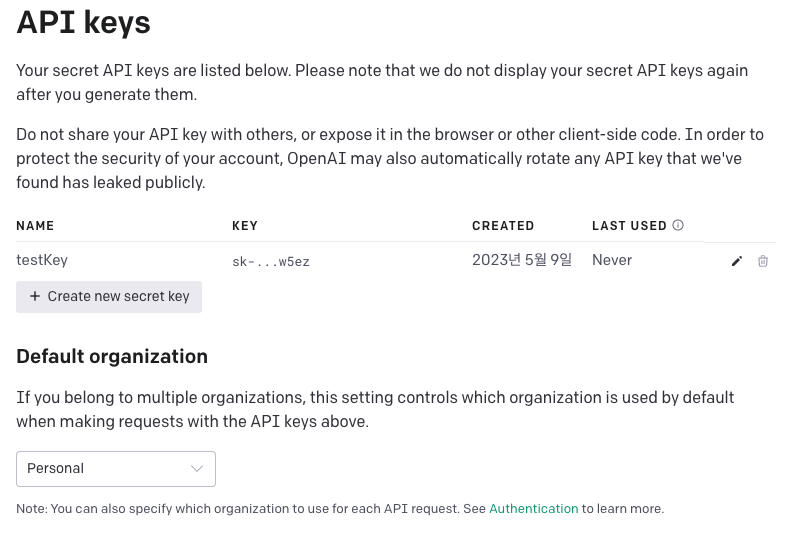Click the NAME column header
787x540 pixels.
click(x=35, y=226)
